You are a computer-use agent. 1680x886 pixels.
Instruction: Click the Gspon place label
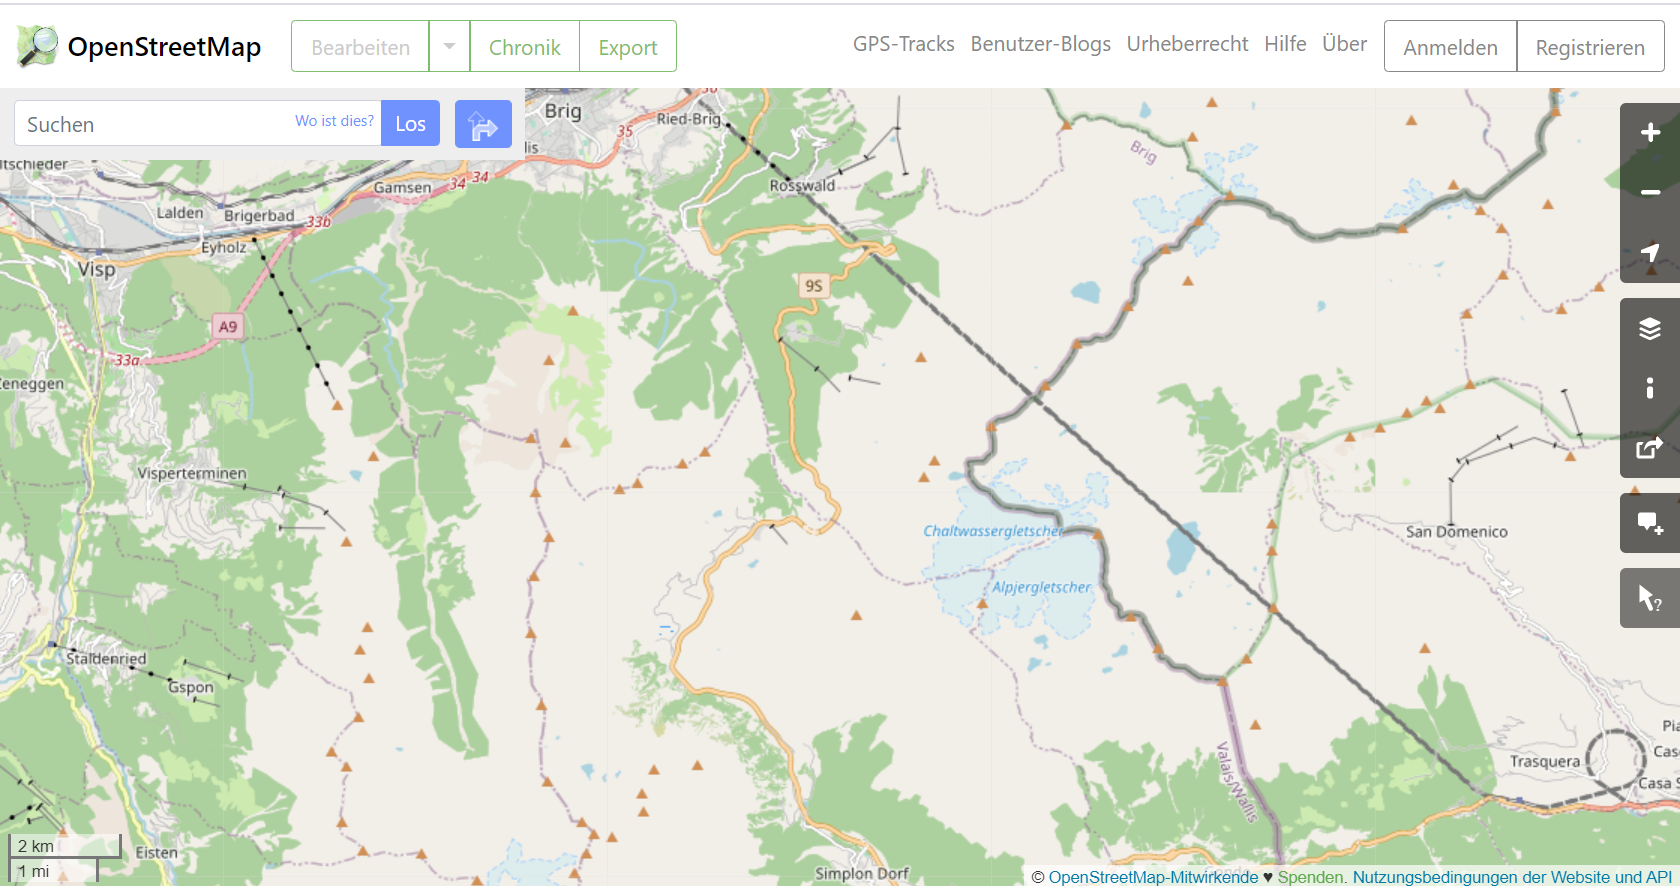(191, 687)
